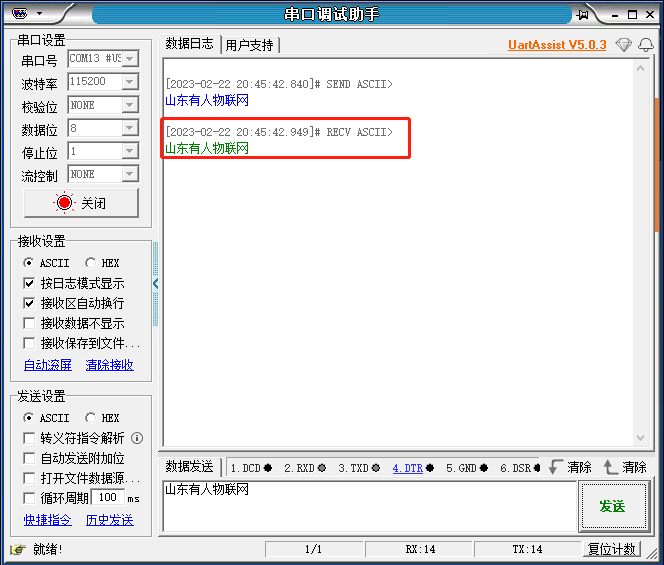Screen dimensions: 664x565
Task: Enable 转义符指令解析 checkbox
Action: click(29, 438)
